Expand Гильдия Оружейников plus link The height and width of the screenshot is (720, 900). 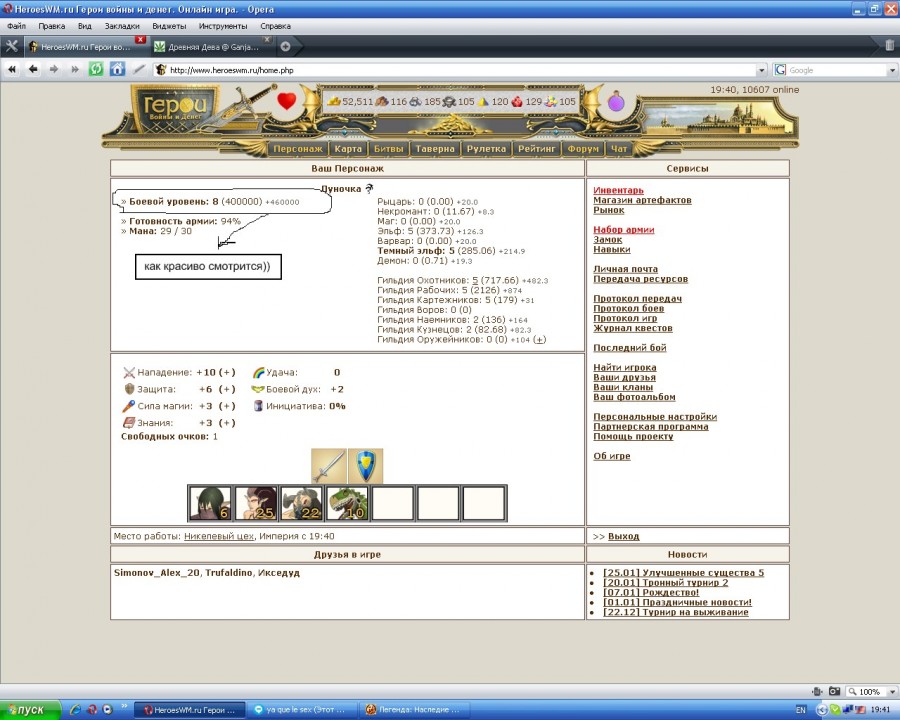[540, 339]
